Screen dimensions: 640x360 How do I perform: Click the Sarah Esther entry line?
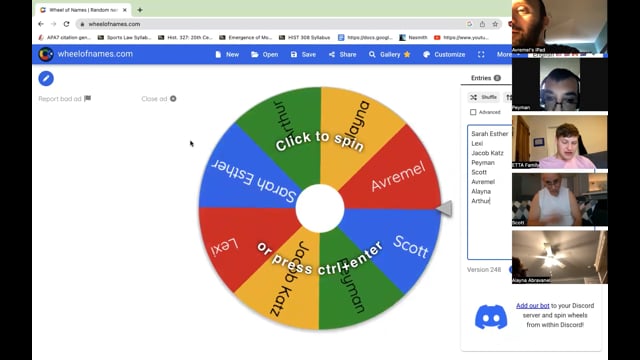[x=490, y=133]
